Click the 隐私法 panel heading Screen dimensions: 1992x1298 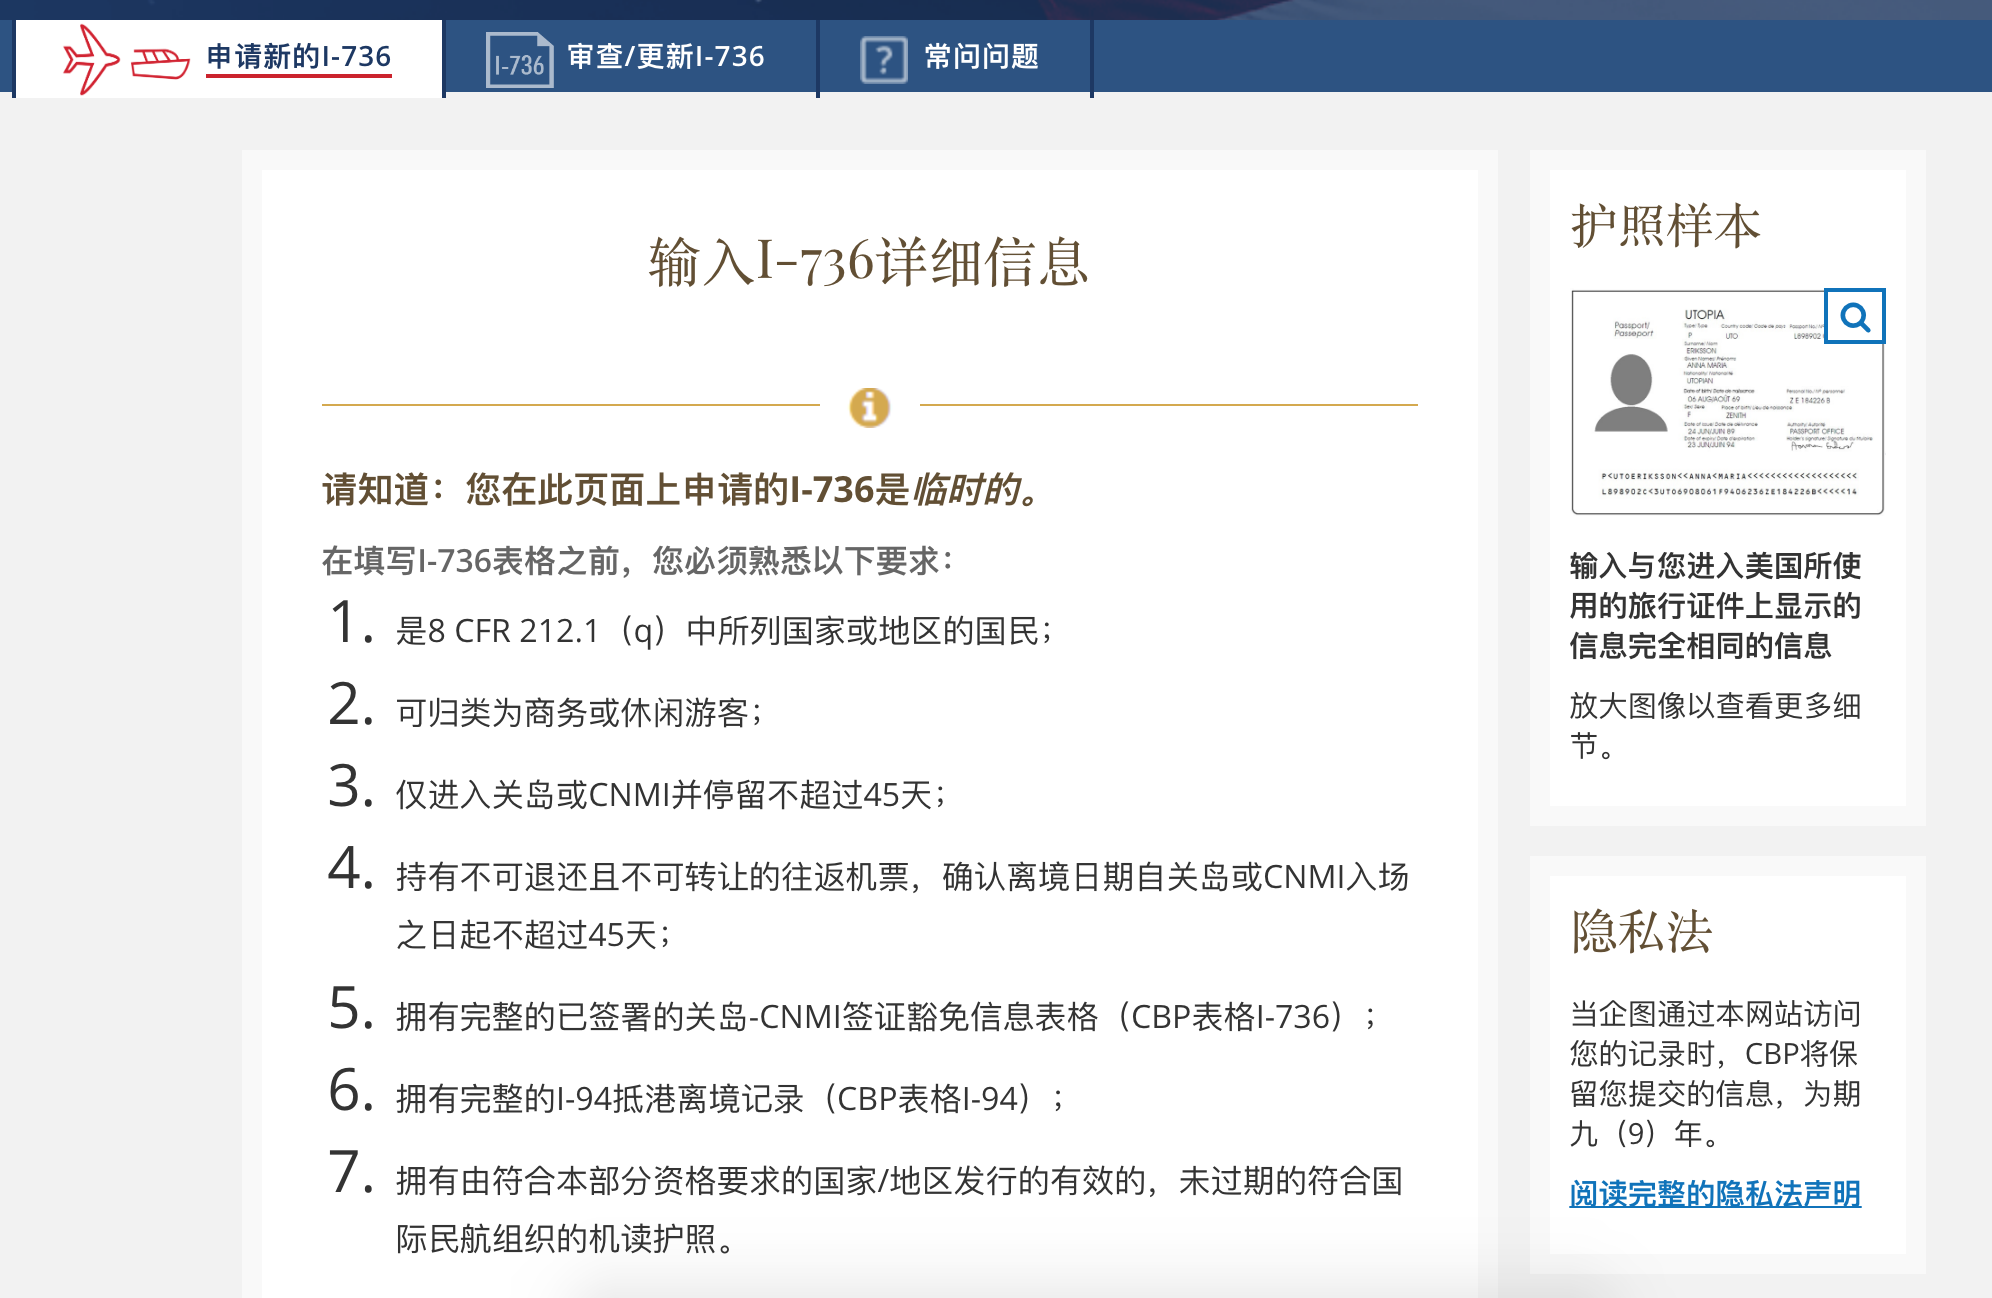coord(1641,932)
